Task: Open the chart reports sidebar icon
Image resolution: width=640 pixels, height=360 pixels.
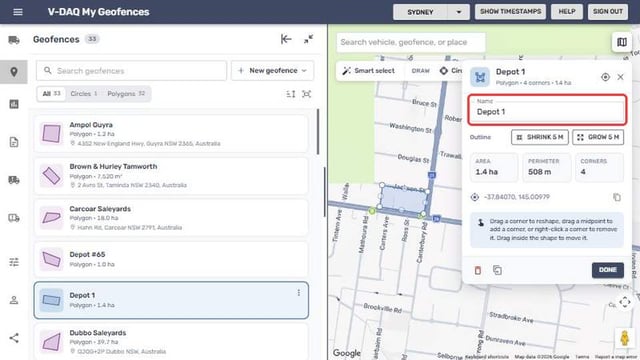Action: (14, 104)
